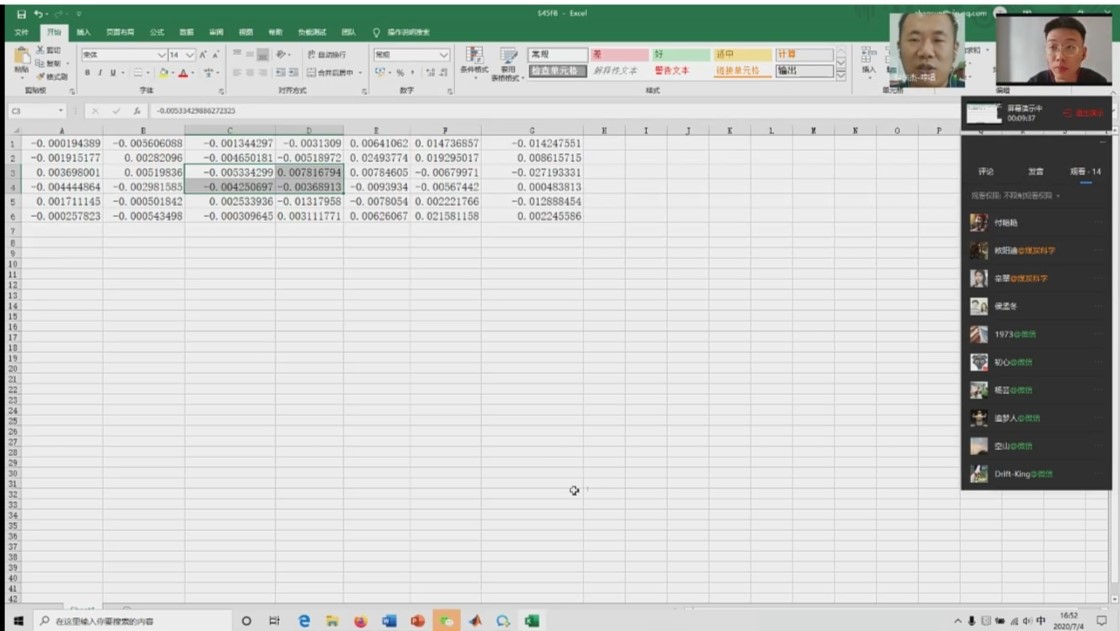Apply the 警告文本 warning text style
The image size is (1120, 631).
click(671, 71)
